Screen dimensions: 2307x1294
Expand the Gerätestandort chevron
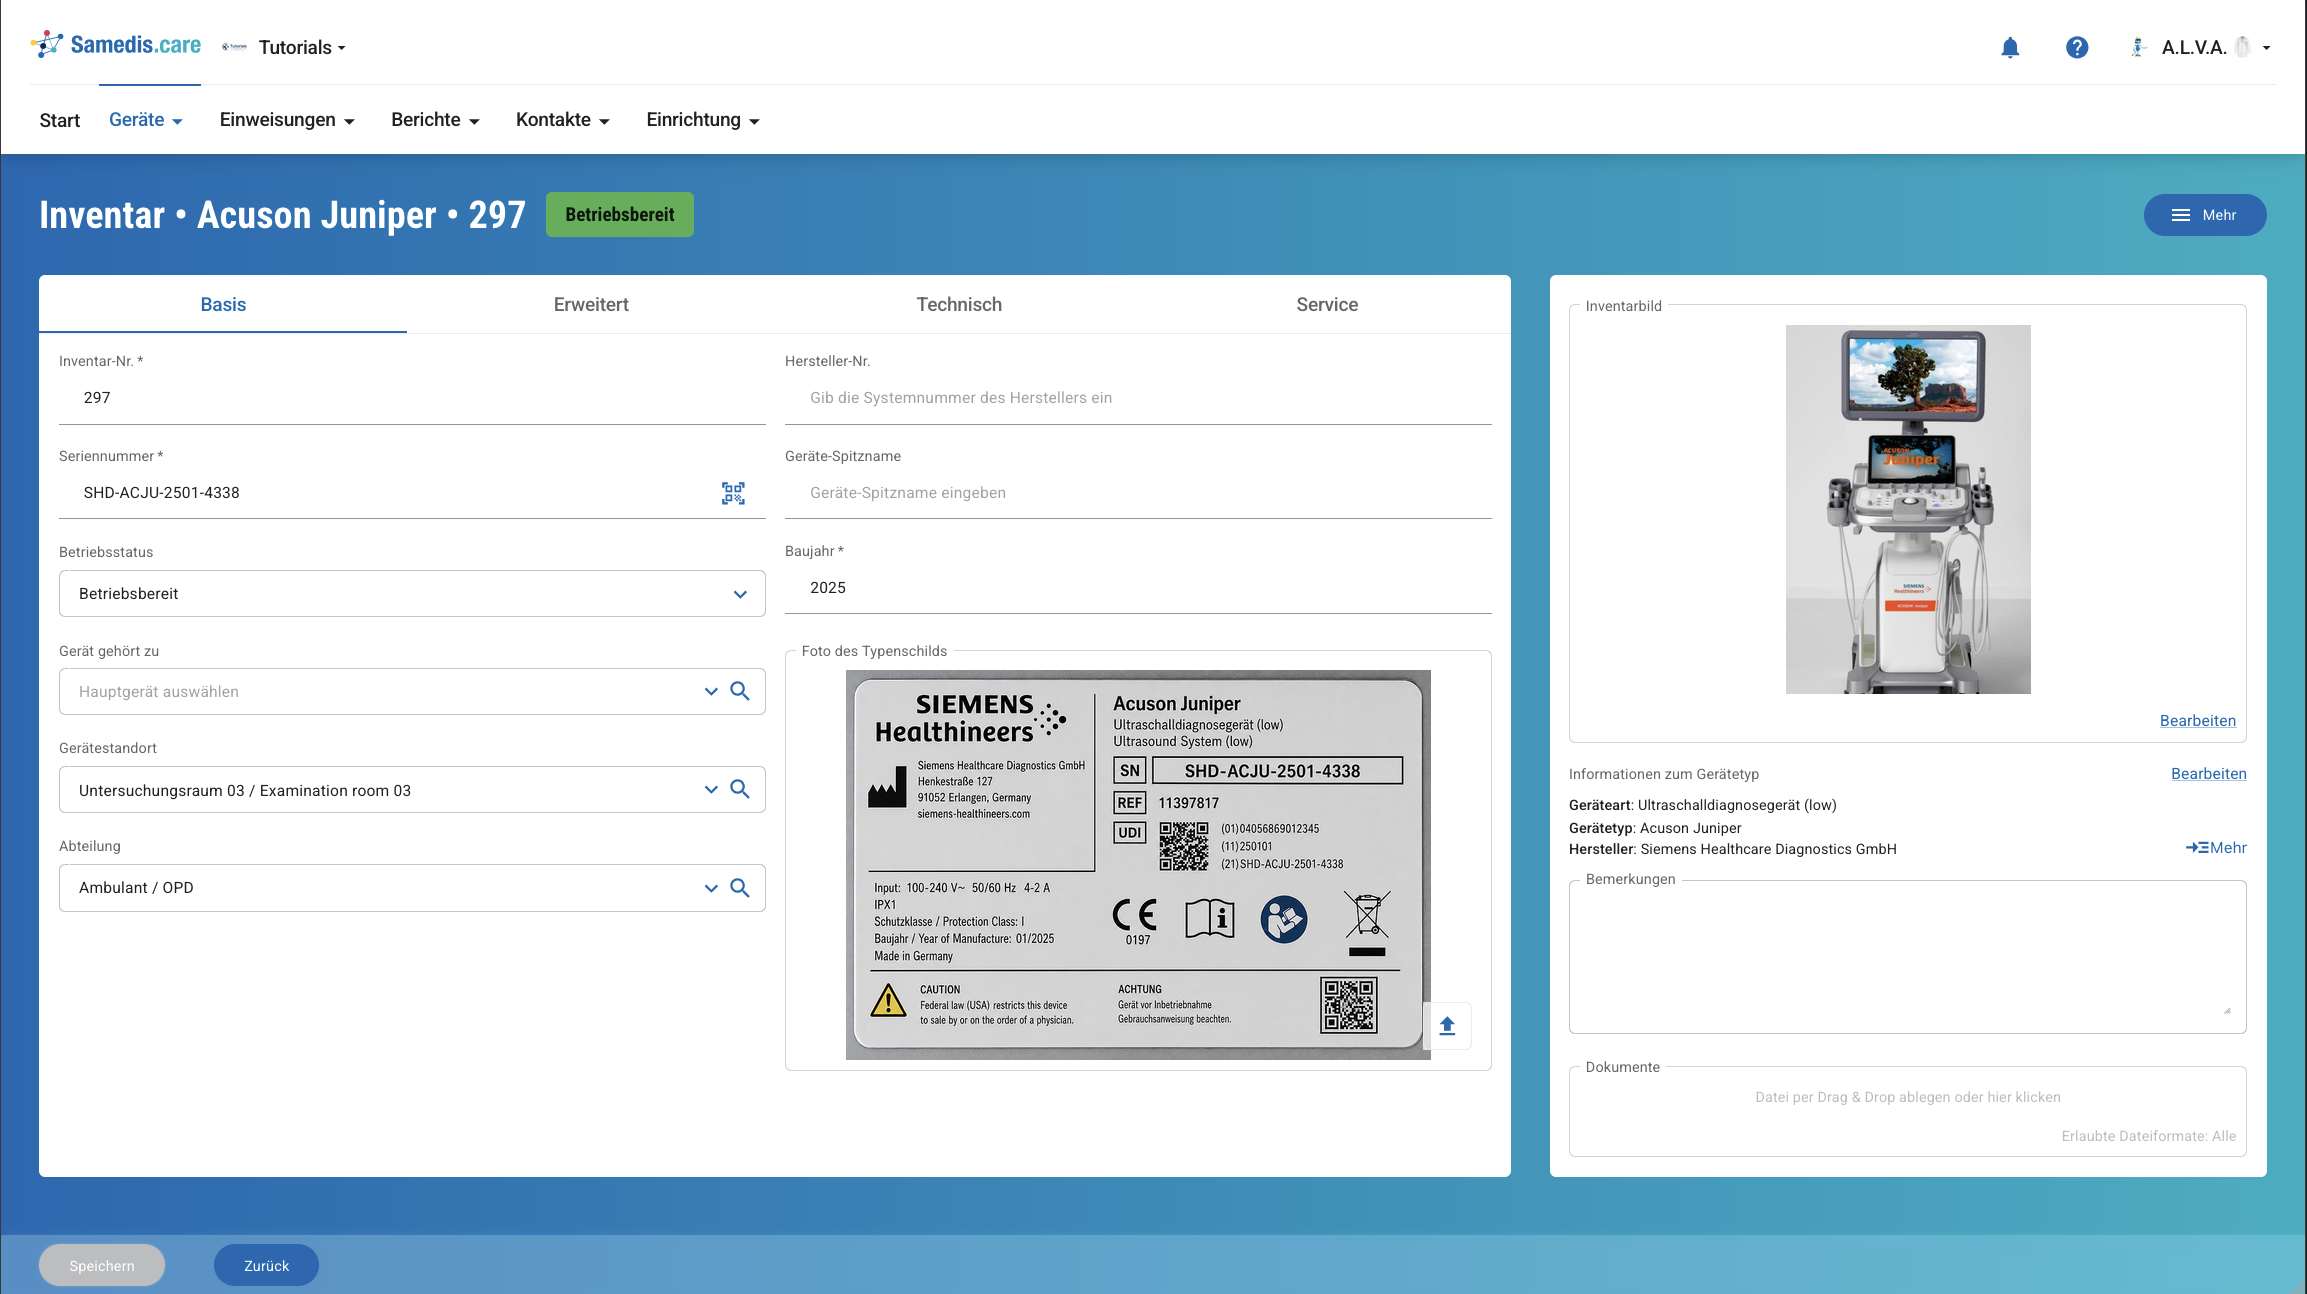click(711, 789)
